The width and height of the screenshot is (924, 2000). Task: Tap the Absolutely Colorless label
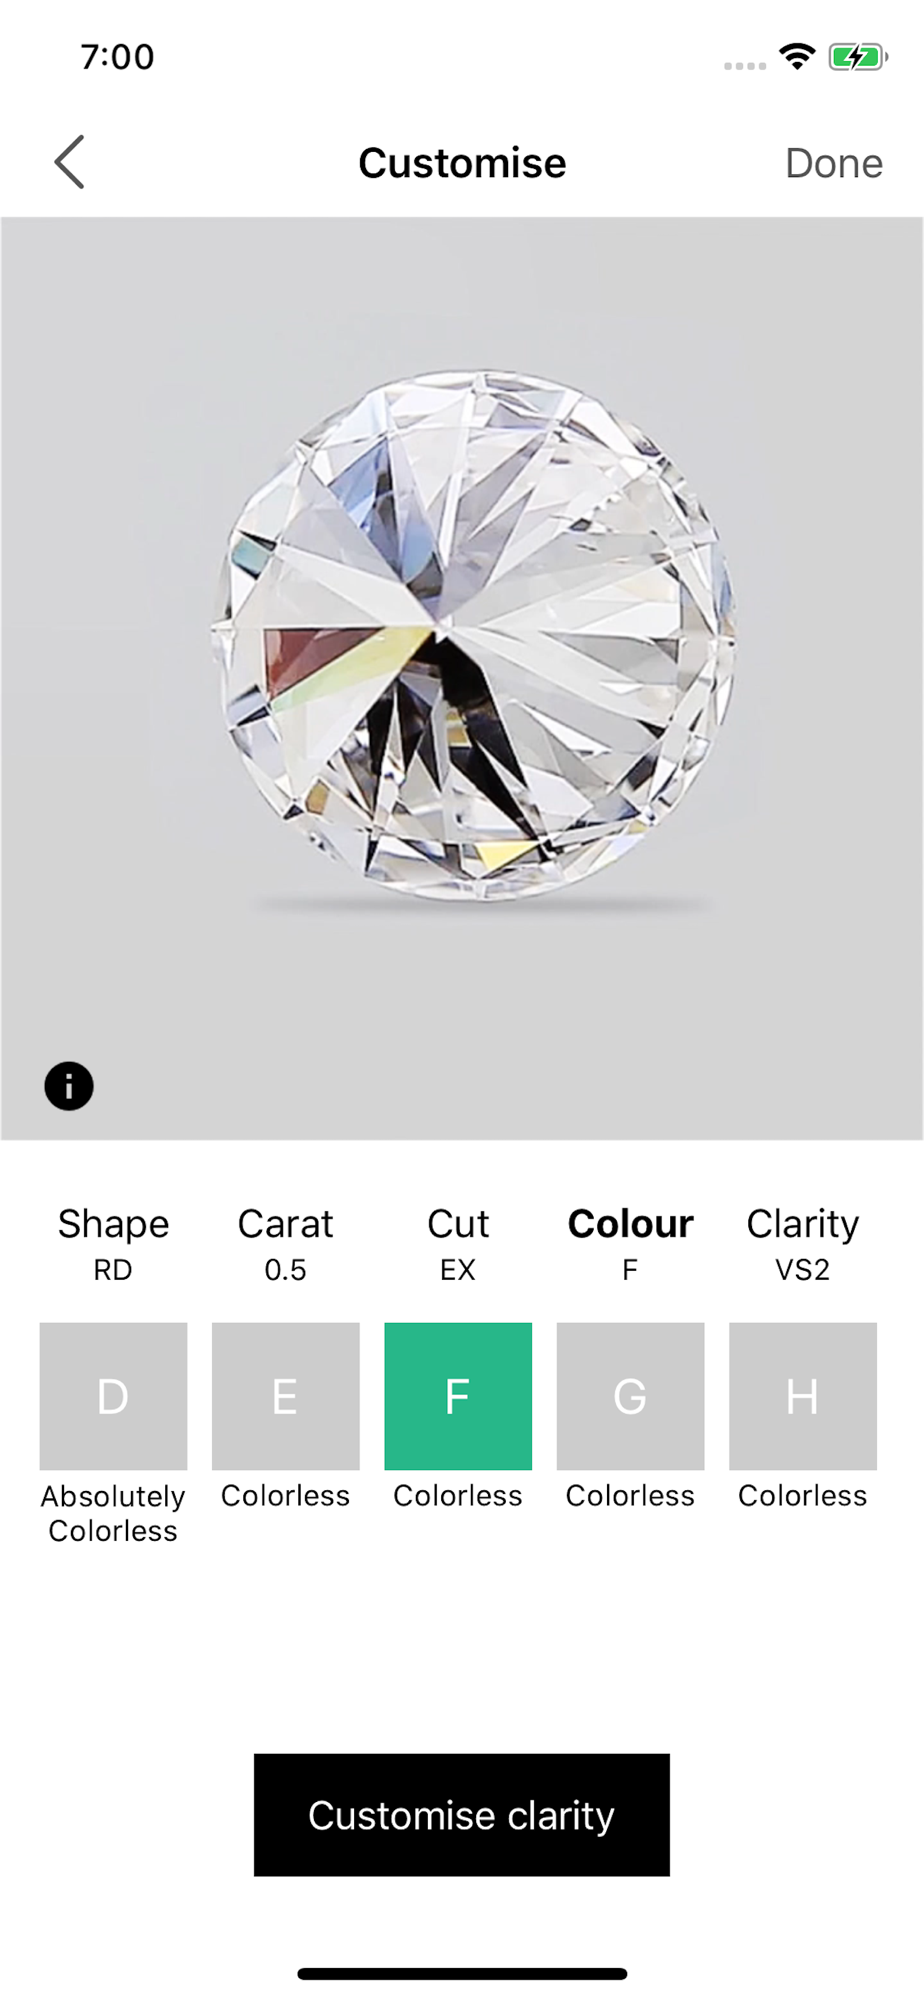click(x=113, y=1514)
